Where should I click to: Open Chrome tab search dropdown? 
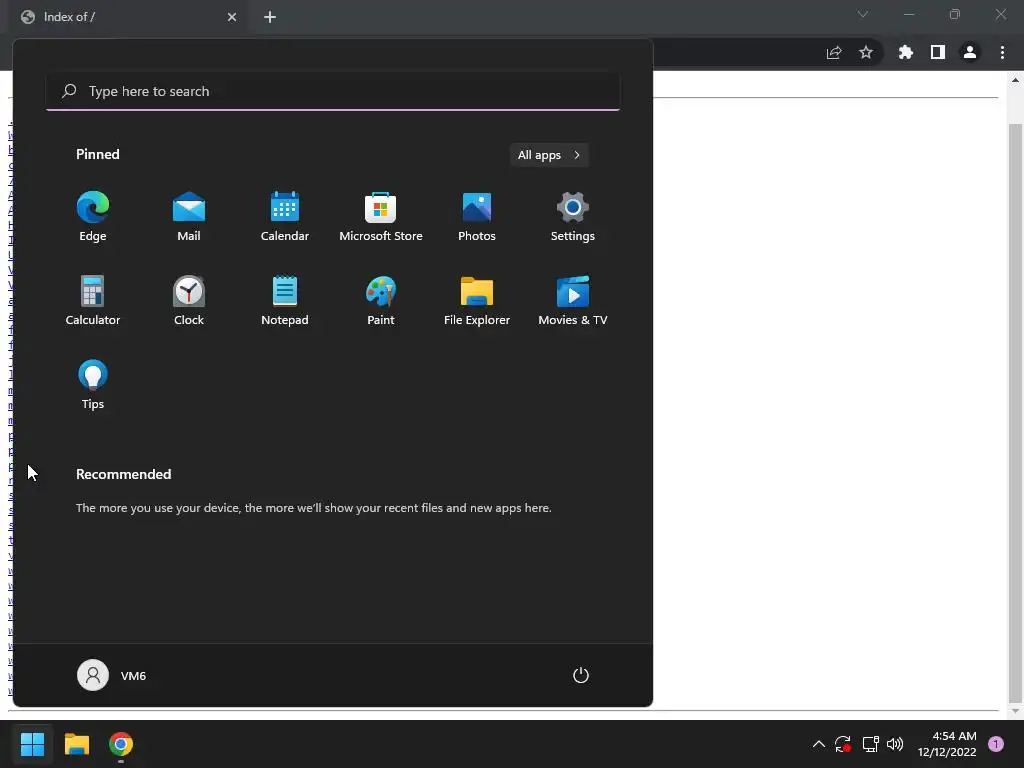pos(863,14)
